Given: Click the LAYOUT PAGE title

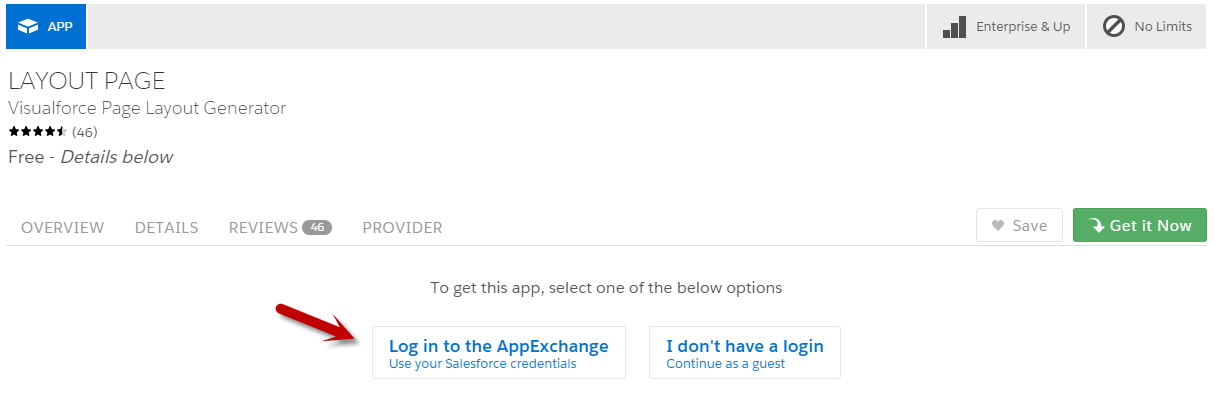Looking at the screenshot, I should (x=87, y=82).
